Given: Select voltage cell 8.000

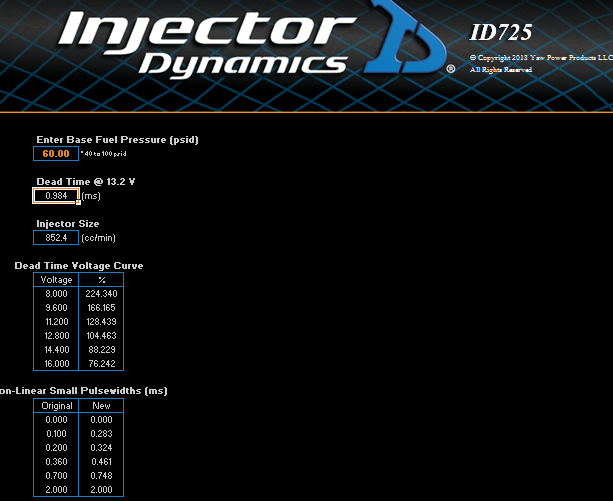Looking at the screenshot, I should click(56, 294).
